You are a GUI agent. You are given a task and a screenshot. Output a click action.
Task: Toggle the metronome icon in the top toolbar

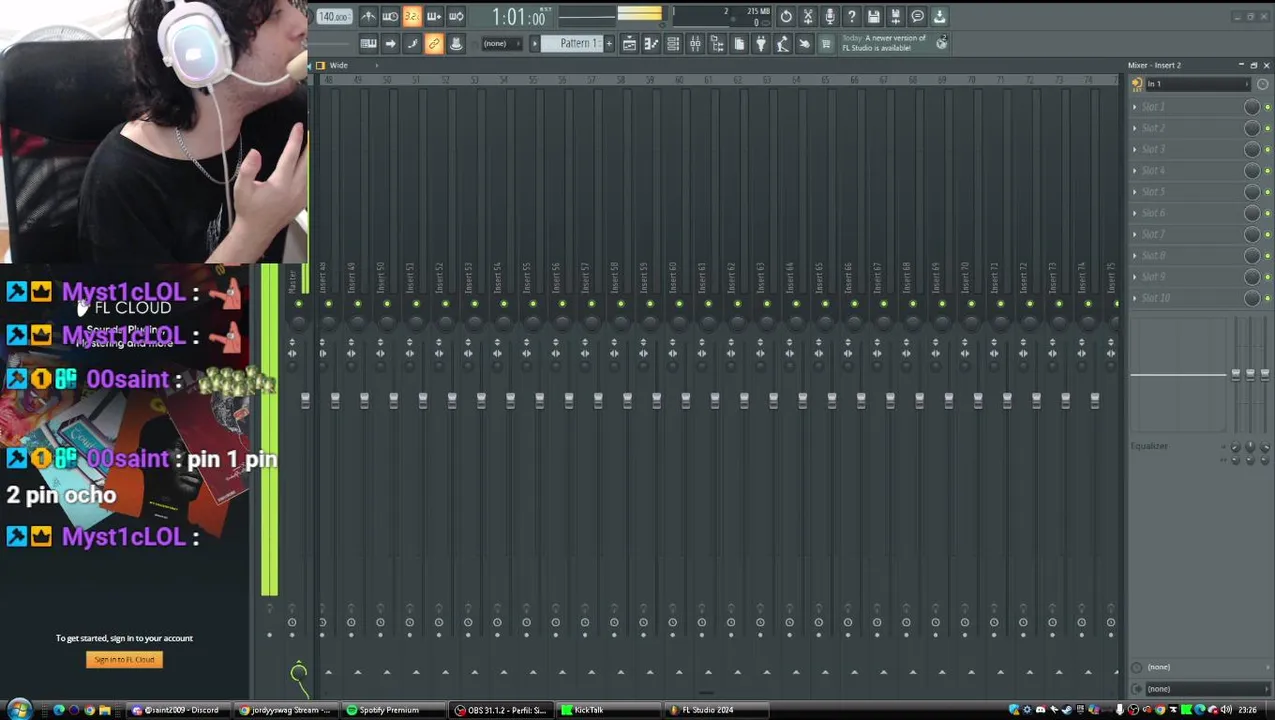point(368,16)
